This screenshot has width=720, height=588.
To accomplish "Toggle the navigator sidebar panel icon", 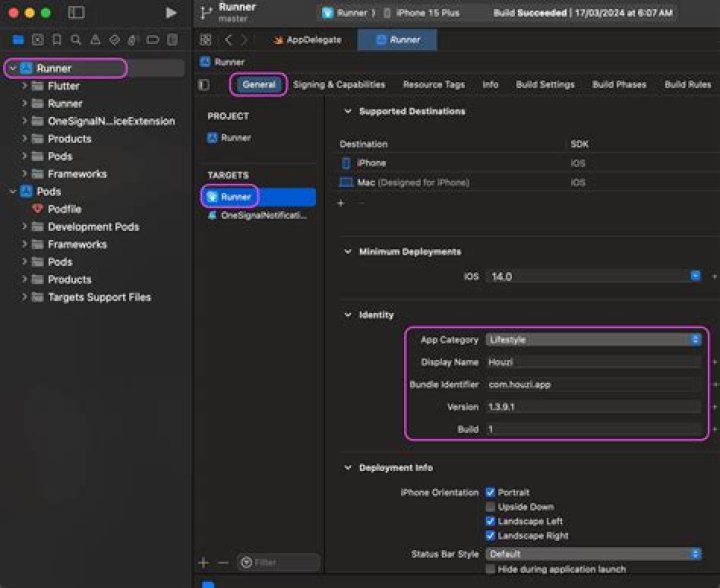I will tap(76, 12).
